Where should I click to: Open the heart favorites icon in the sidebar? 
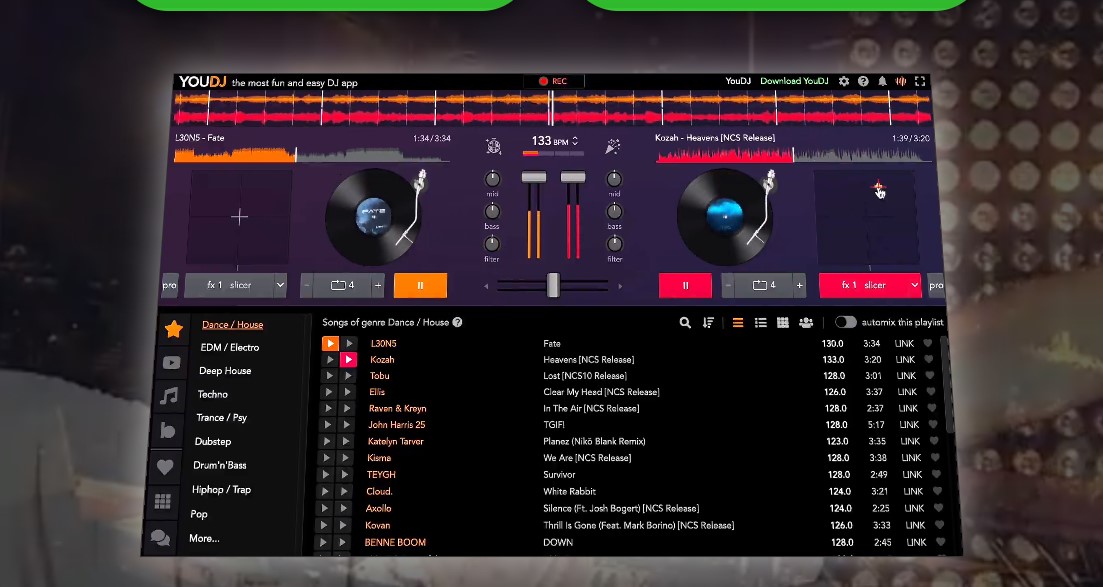pyautogui.click(x=165, y=466)
